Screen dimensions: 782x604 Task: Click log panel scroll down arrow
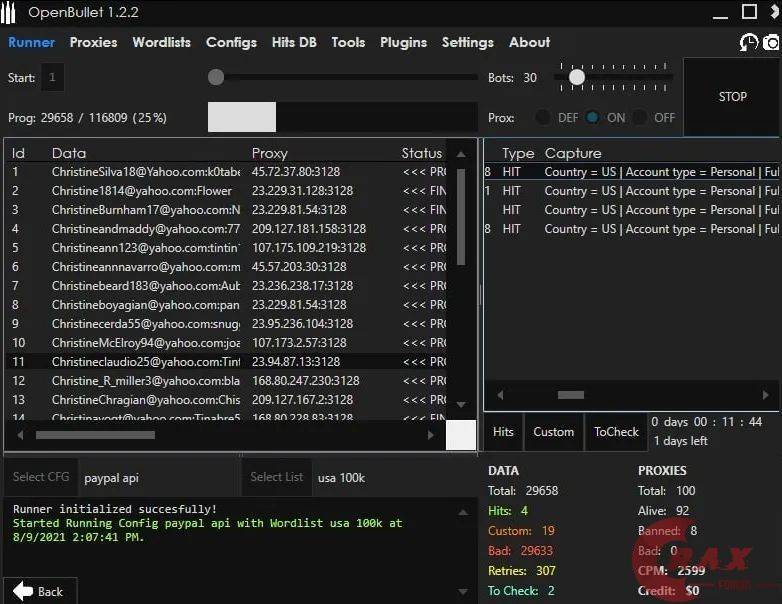point(463,592)
